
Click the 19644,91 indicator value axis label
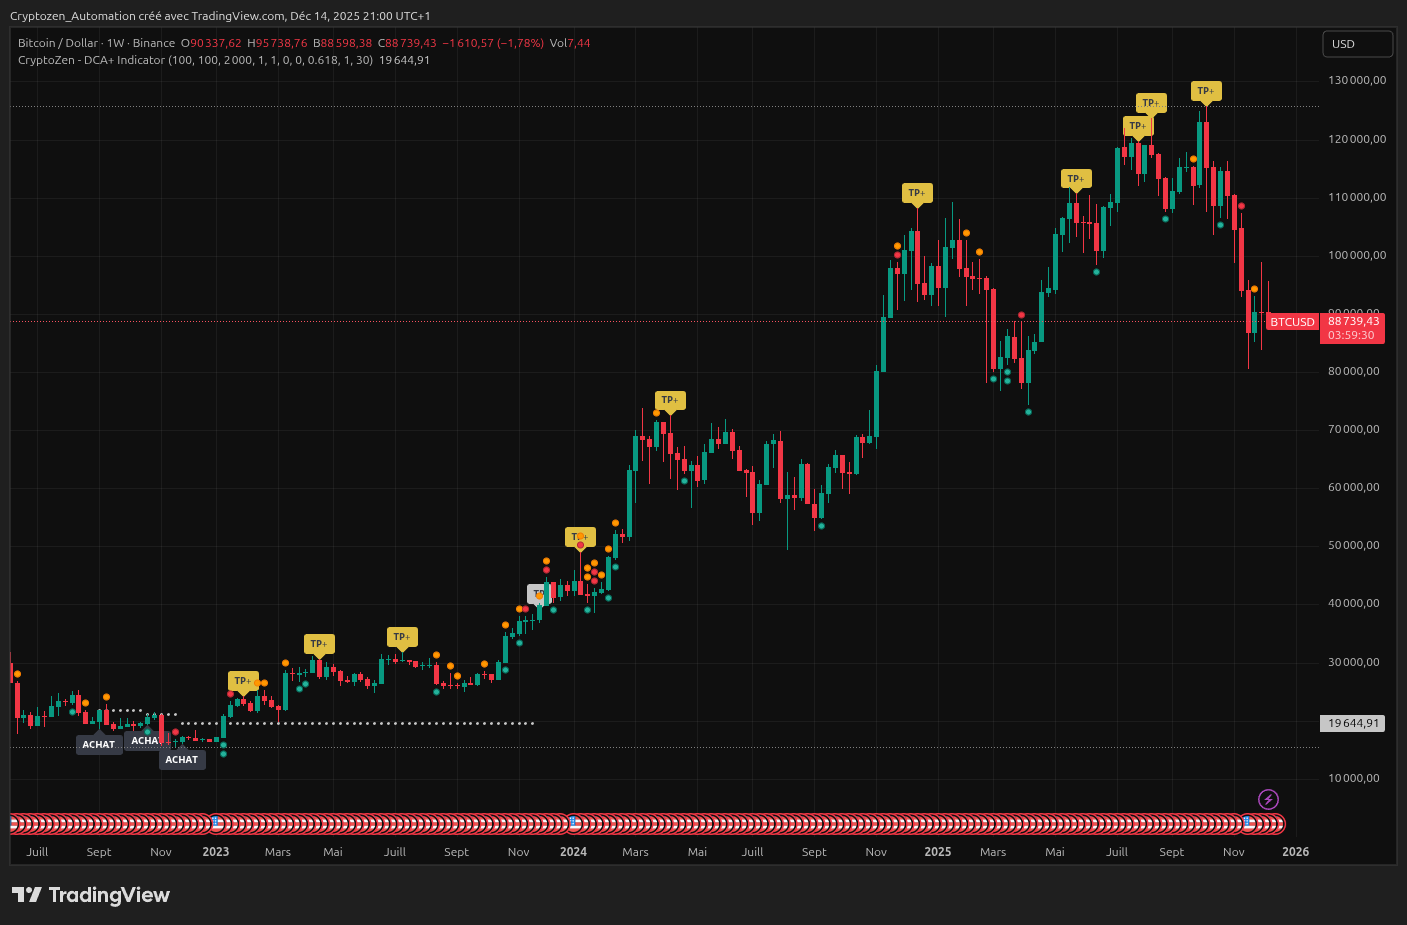1353,723
